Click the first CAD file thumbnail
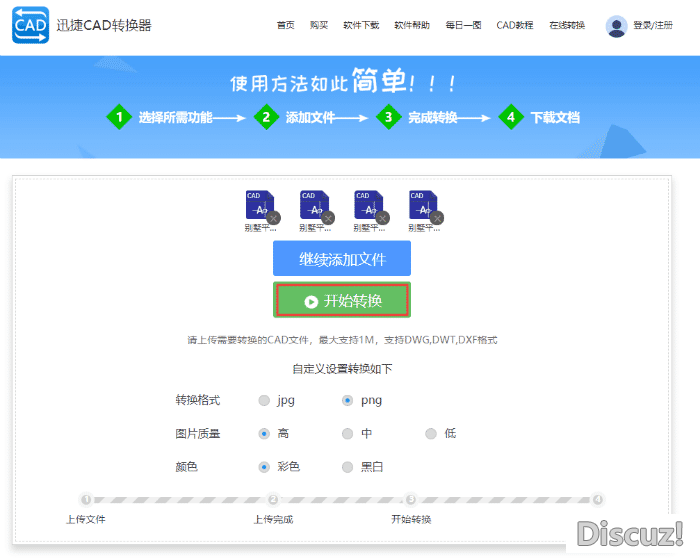The width and height of the screenshot is (700, 558). tap(259, 205)
